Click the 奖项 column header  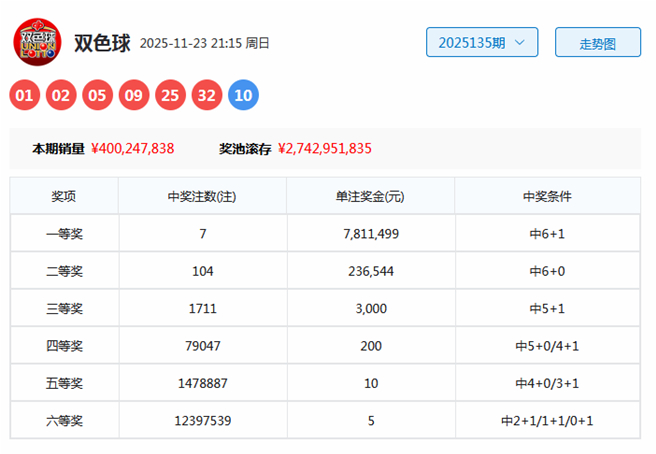click(x=64, y=196)
